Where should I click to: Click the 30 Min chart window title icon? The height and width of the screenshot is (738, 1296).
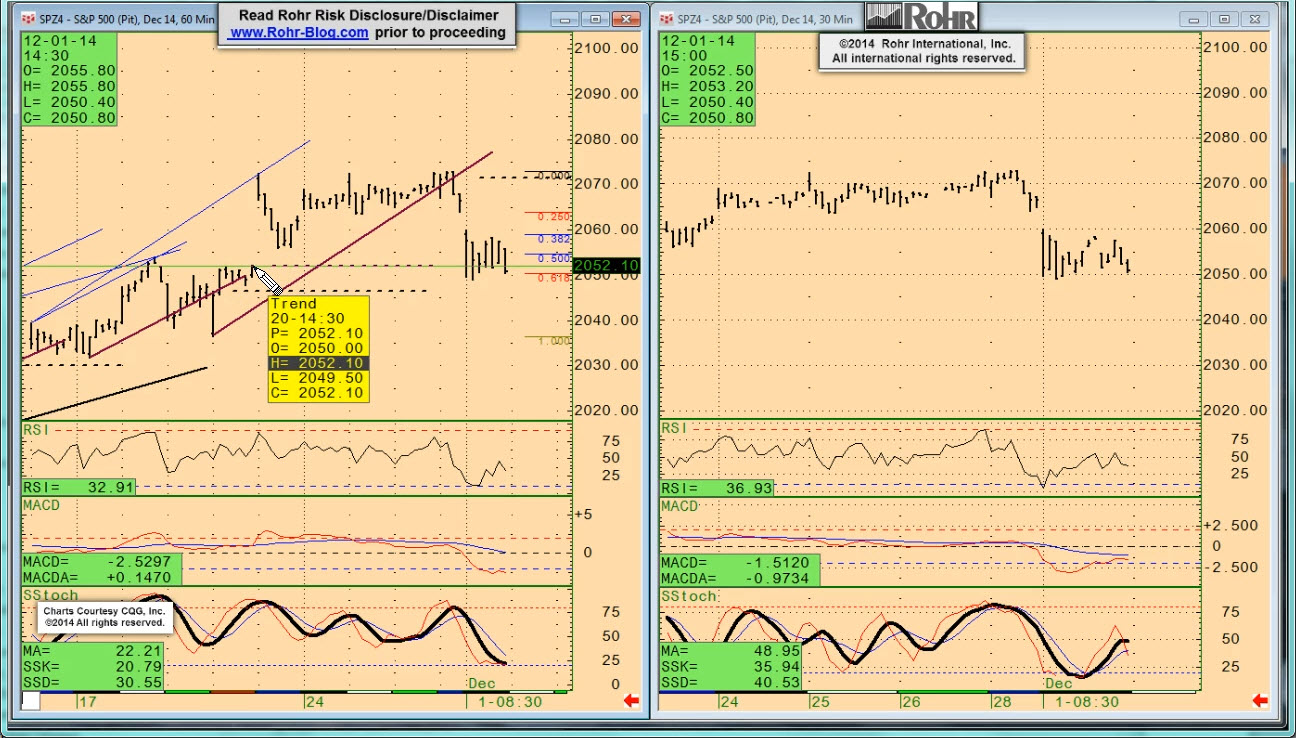[667, 19]
